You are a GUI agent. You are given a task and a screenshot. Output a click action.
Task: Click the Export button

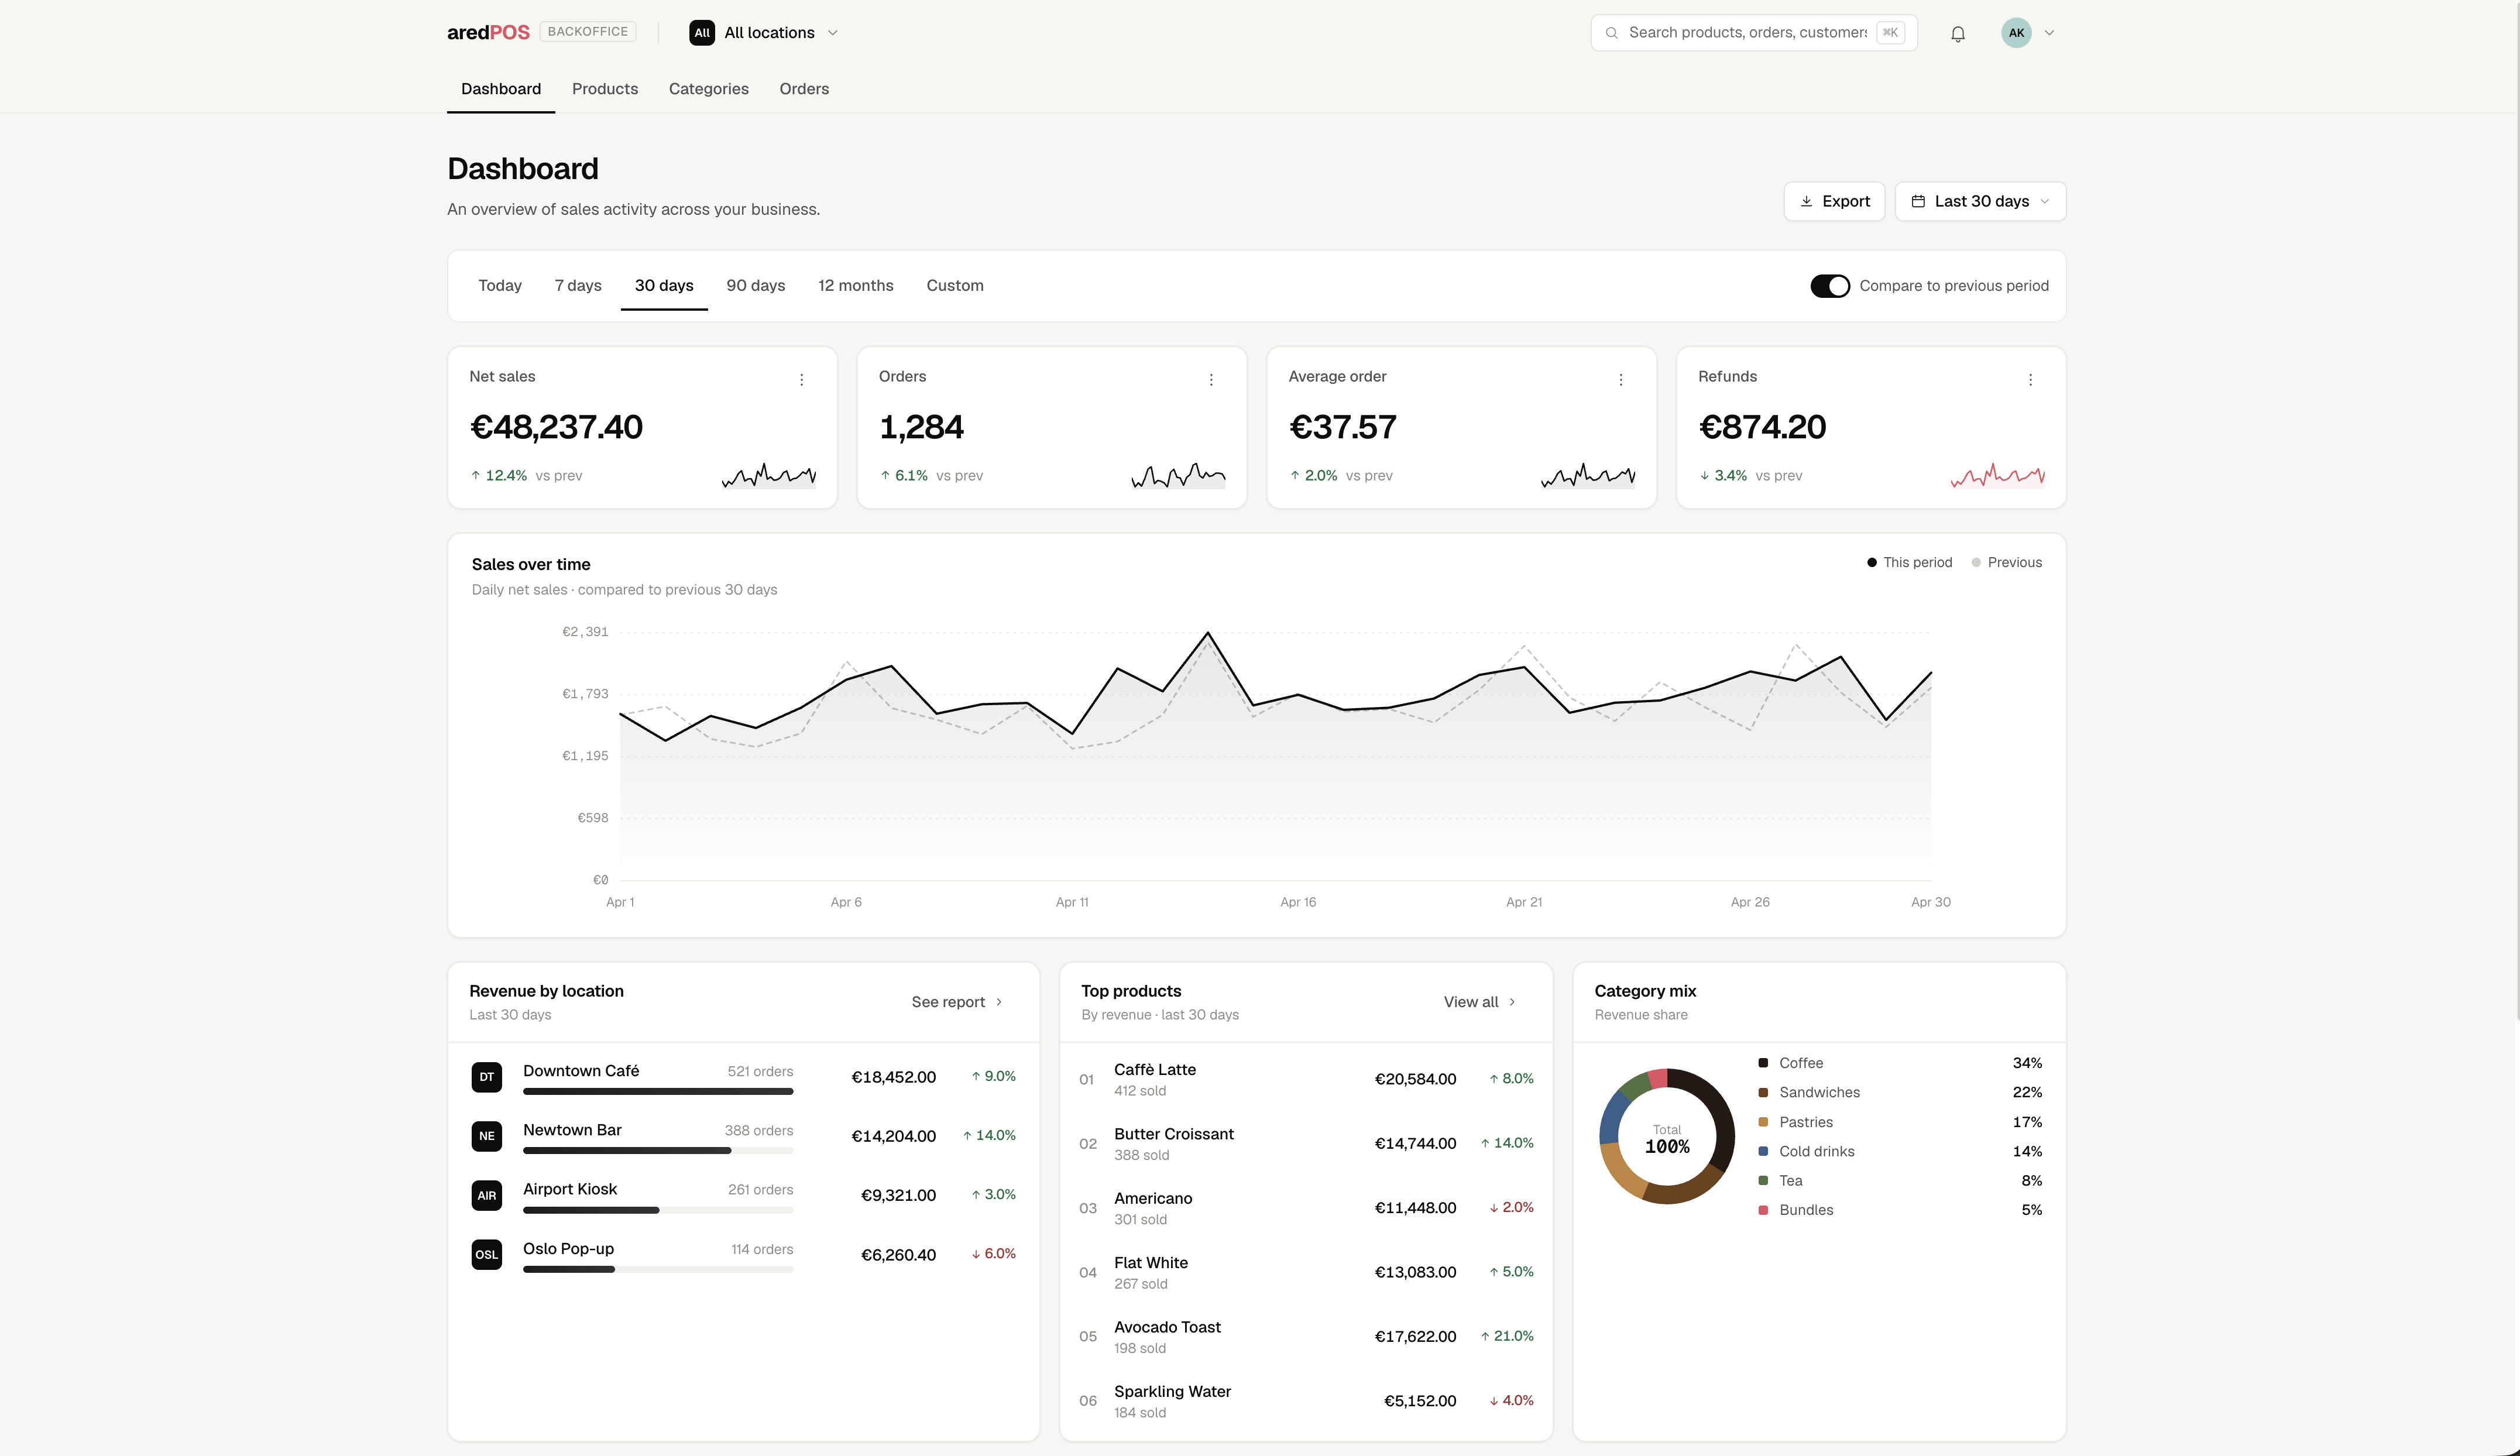[1834, 201]
